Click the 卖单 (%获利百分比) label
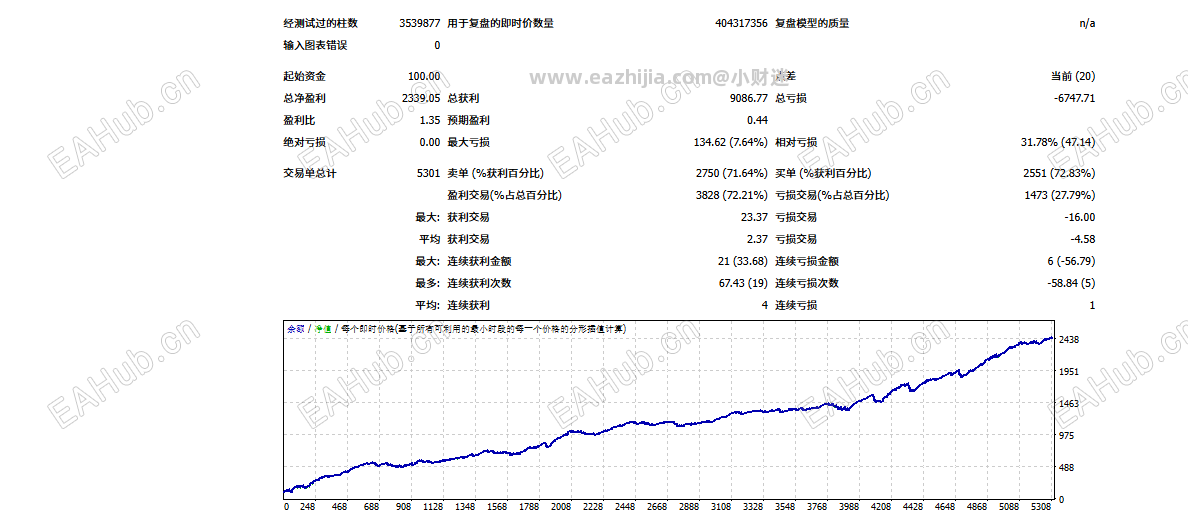The image size is (1188, 520). pos(496,174)
